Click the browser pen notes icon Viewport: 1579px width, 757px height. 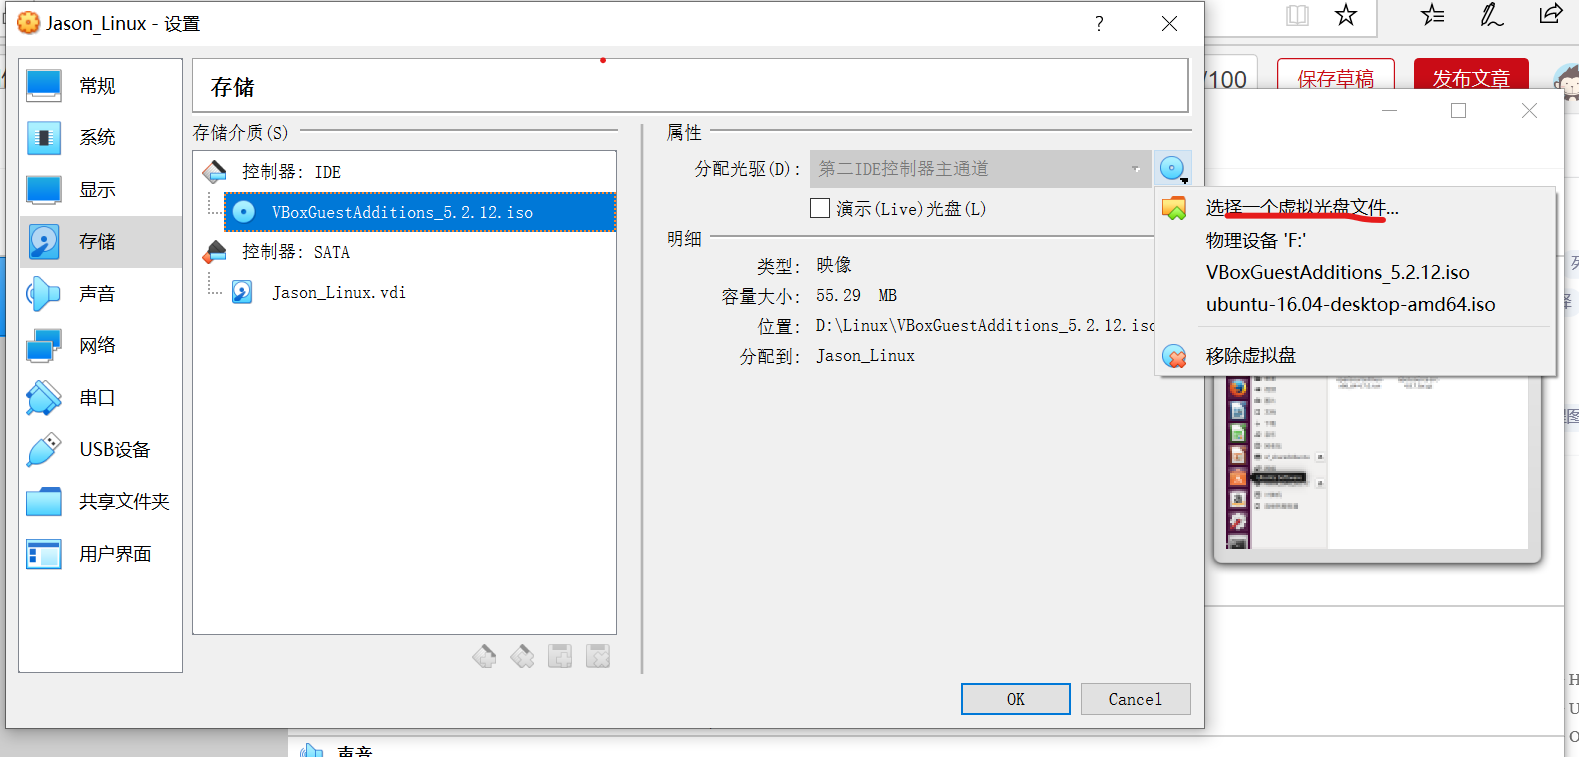[x=1491, y=14]
